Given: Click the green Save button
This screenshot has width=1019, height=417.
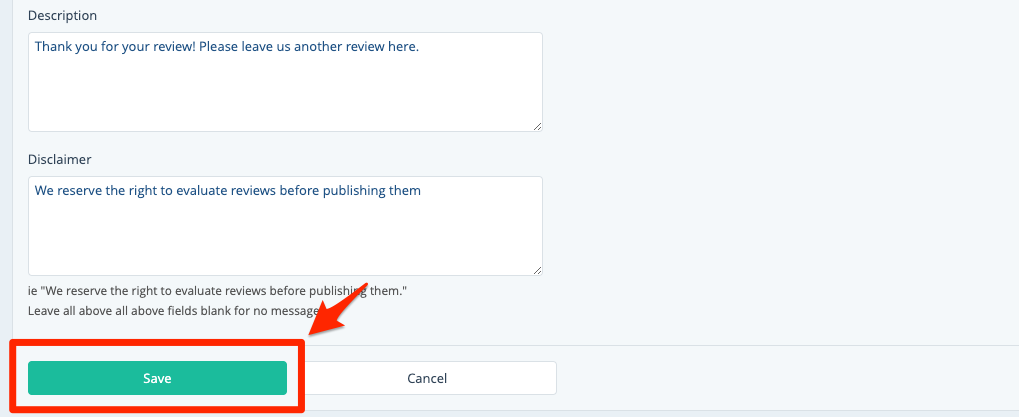Looking at the screenshot, I should 157,378.
